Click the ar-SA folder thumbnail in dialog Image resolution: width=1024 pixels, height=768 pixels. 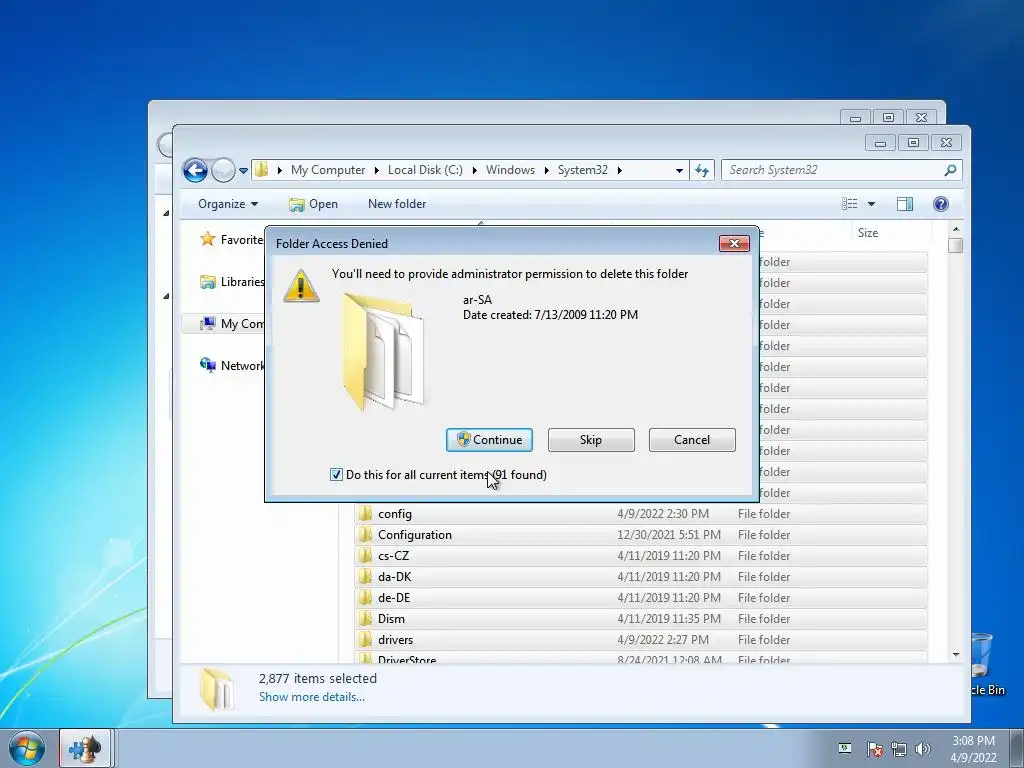pos(383,351)
